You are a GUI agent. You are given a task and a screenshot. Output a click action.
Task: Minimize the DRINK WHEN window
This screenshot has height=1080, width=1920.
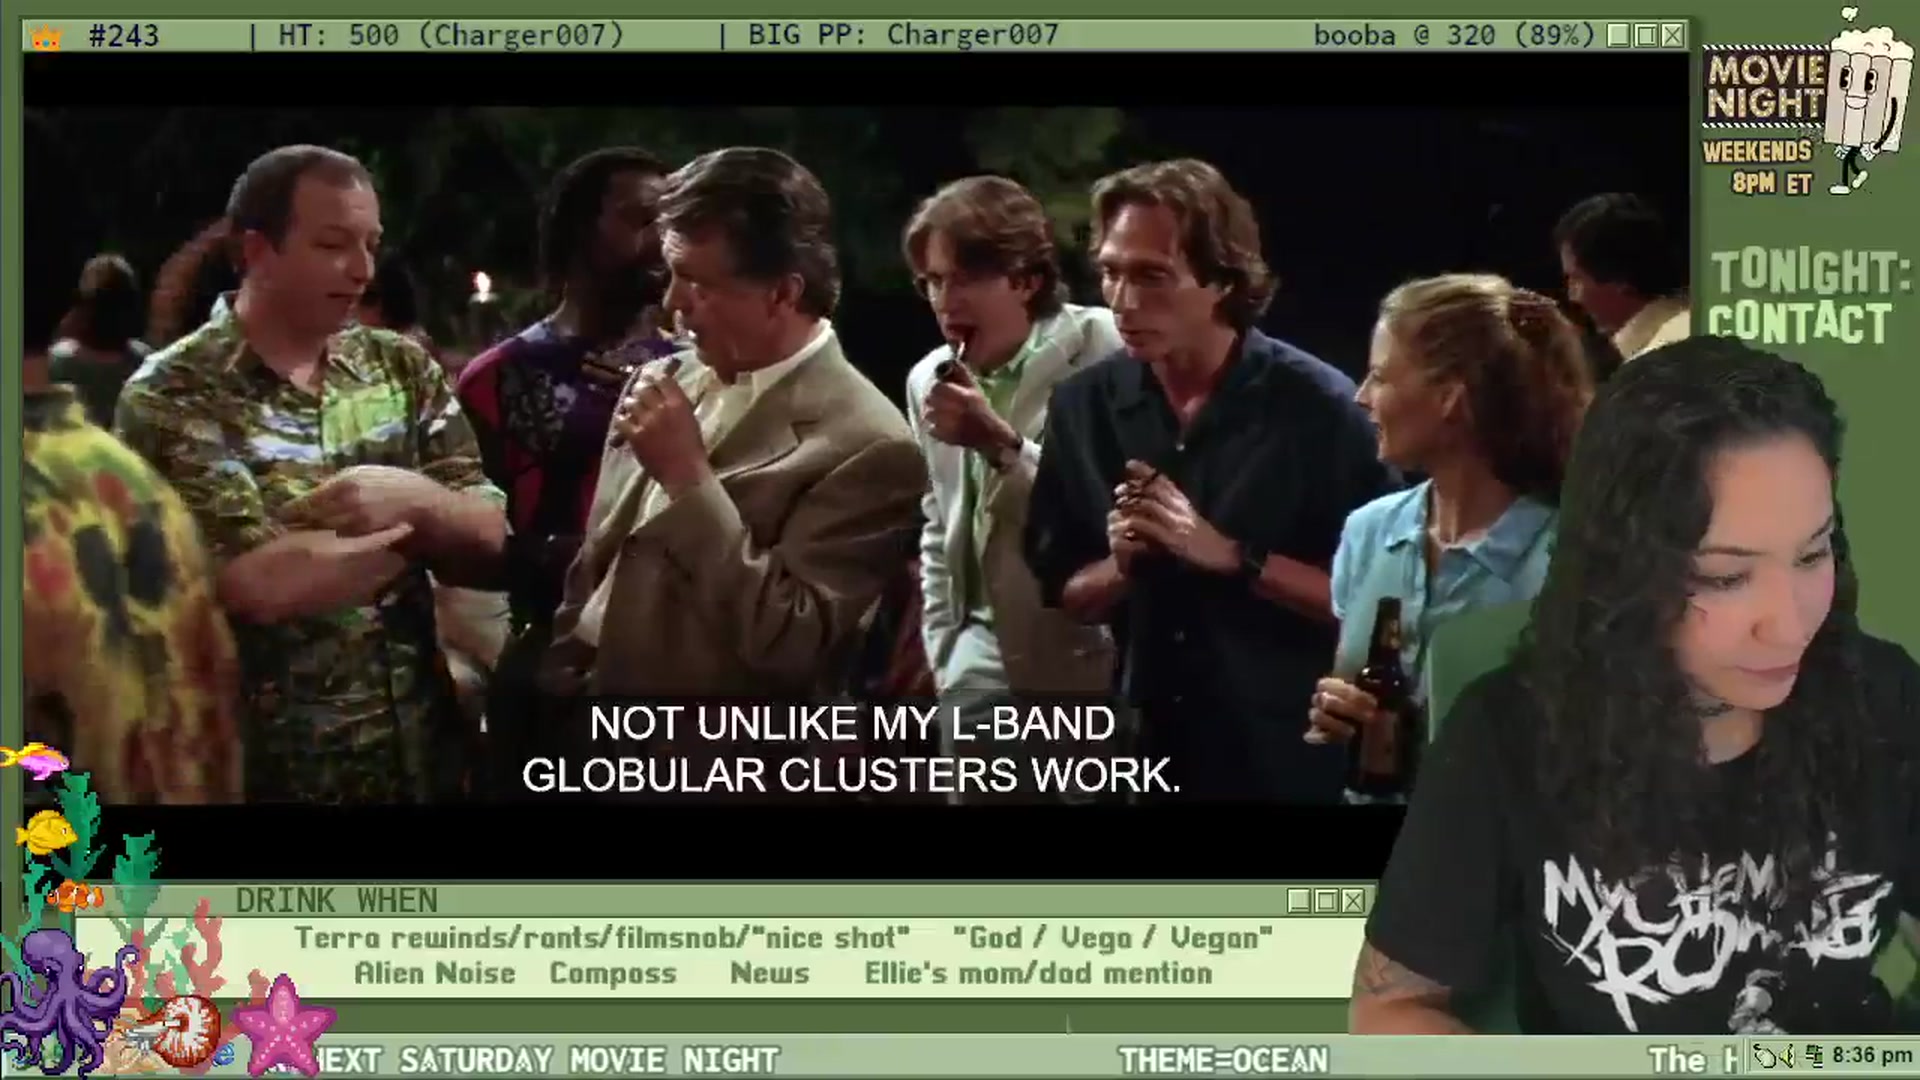click(x=1299, y=901)
